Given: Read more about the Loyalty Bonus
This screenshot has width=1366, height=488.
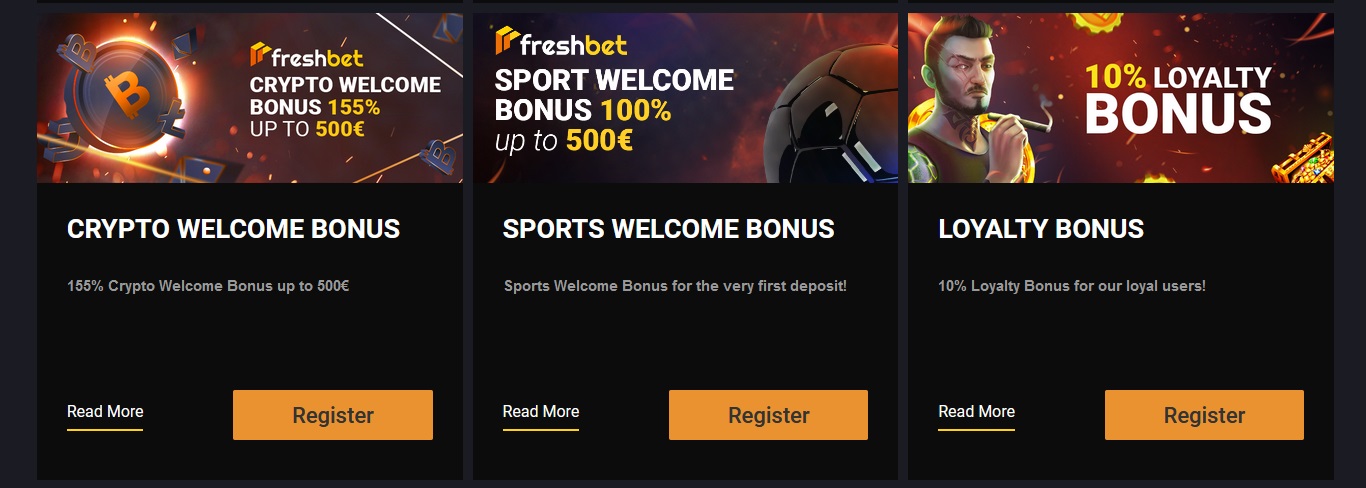Looking at the screenshot, I should (976, 412).
